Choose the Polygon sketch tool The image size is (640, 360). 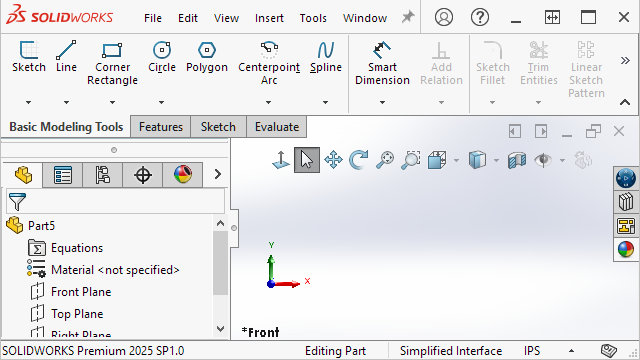pyautogui.click(x=207, y=57)
